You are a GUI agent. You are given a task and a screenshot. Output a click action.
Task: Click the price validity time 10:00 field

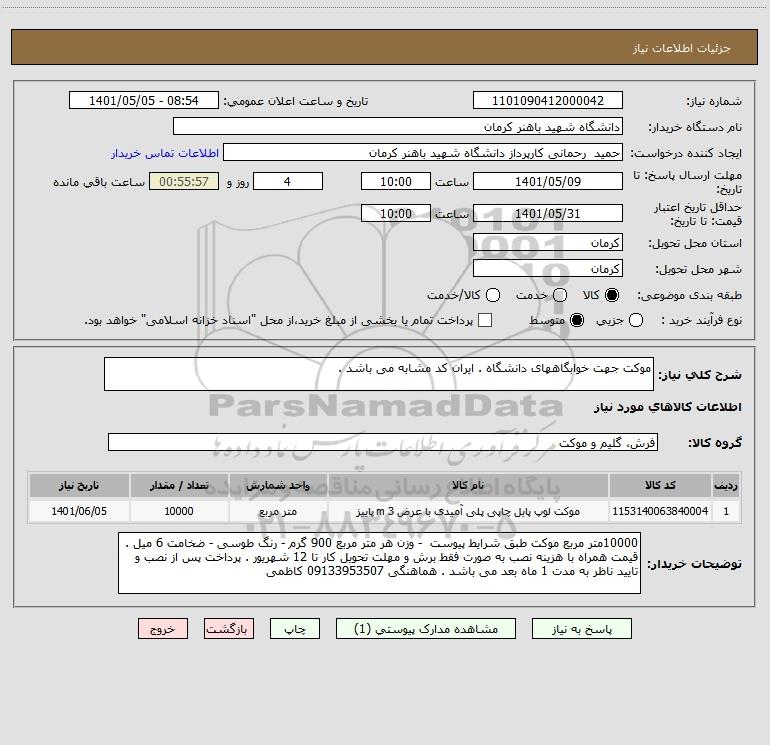(x=396, y=213)
